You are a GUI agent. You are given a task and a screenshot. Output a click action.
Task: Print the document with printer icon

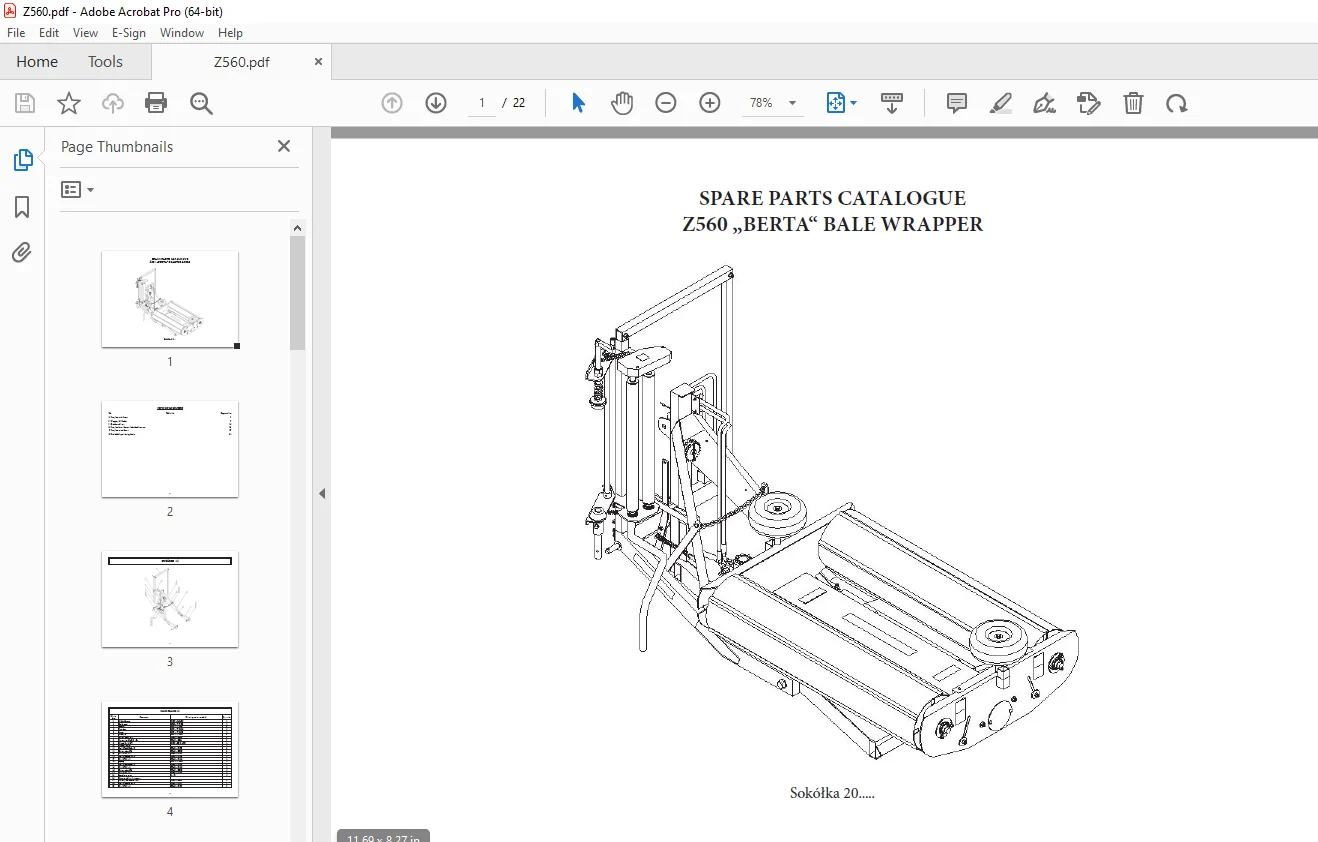point(156,103)
